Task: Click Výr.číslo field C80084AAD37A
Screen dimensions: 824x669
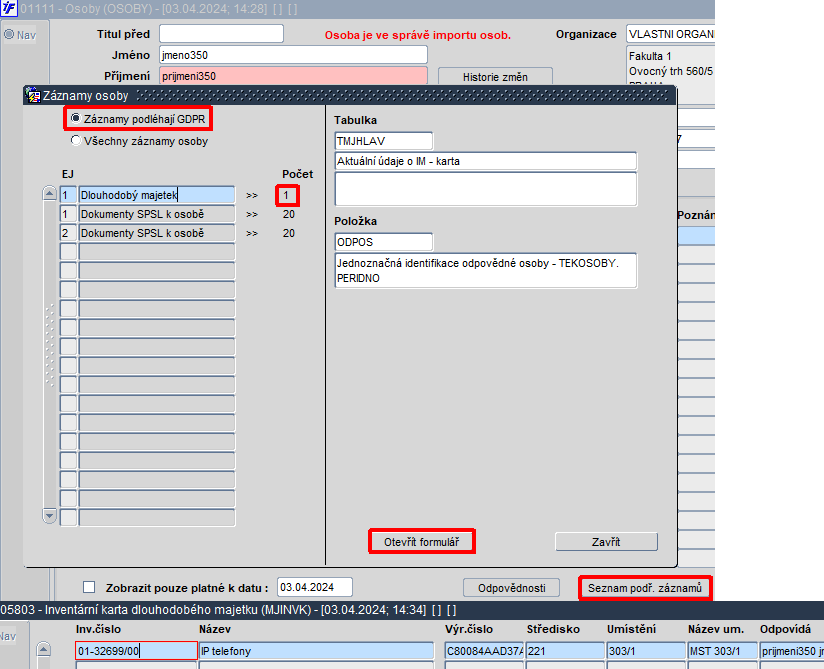Action: pyautogui.click(x=484, y=651)
